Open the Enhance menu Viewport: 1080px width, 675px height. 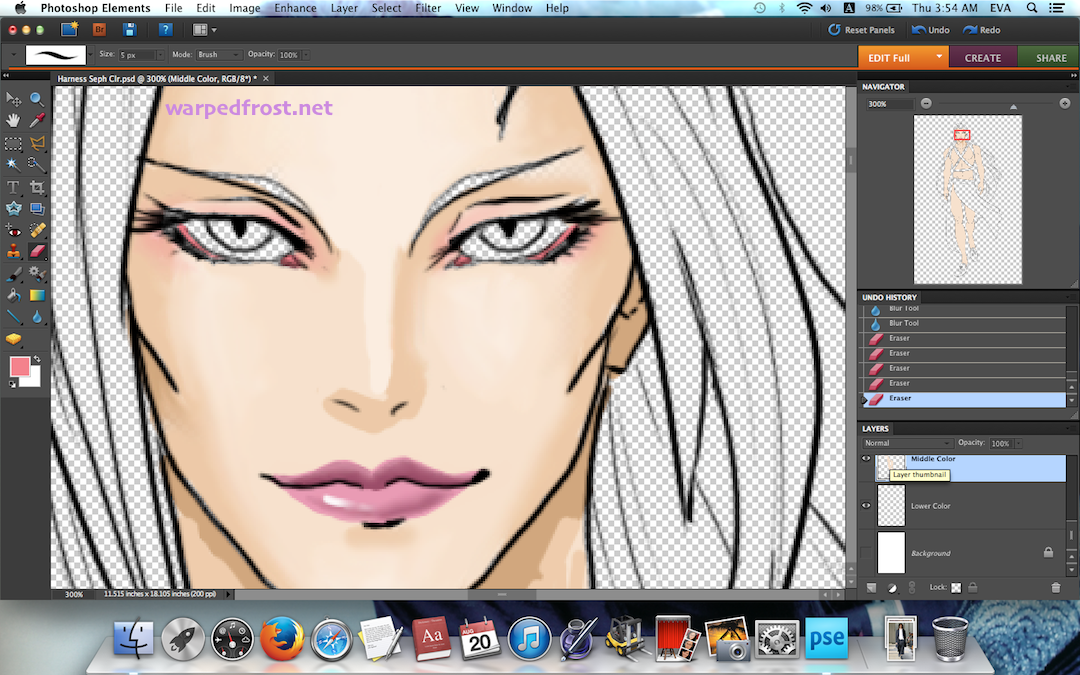(295, 8)
